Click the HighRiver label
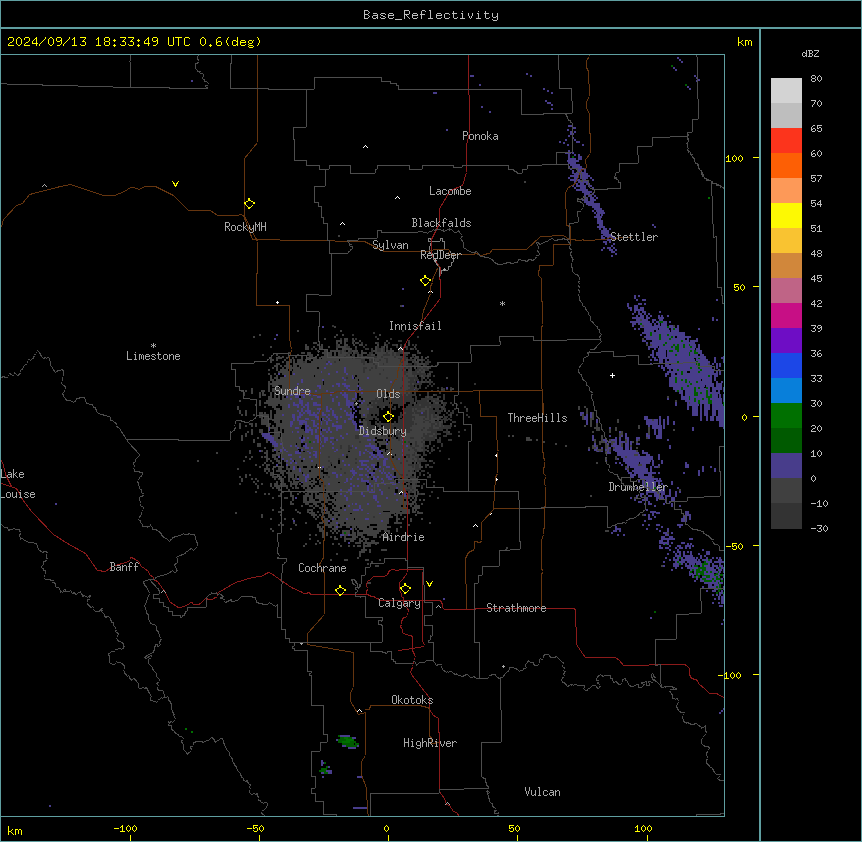862x842 pixels. [430, 743]
